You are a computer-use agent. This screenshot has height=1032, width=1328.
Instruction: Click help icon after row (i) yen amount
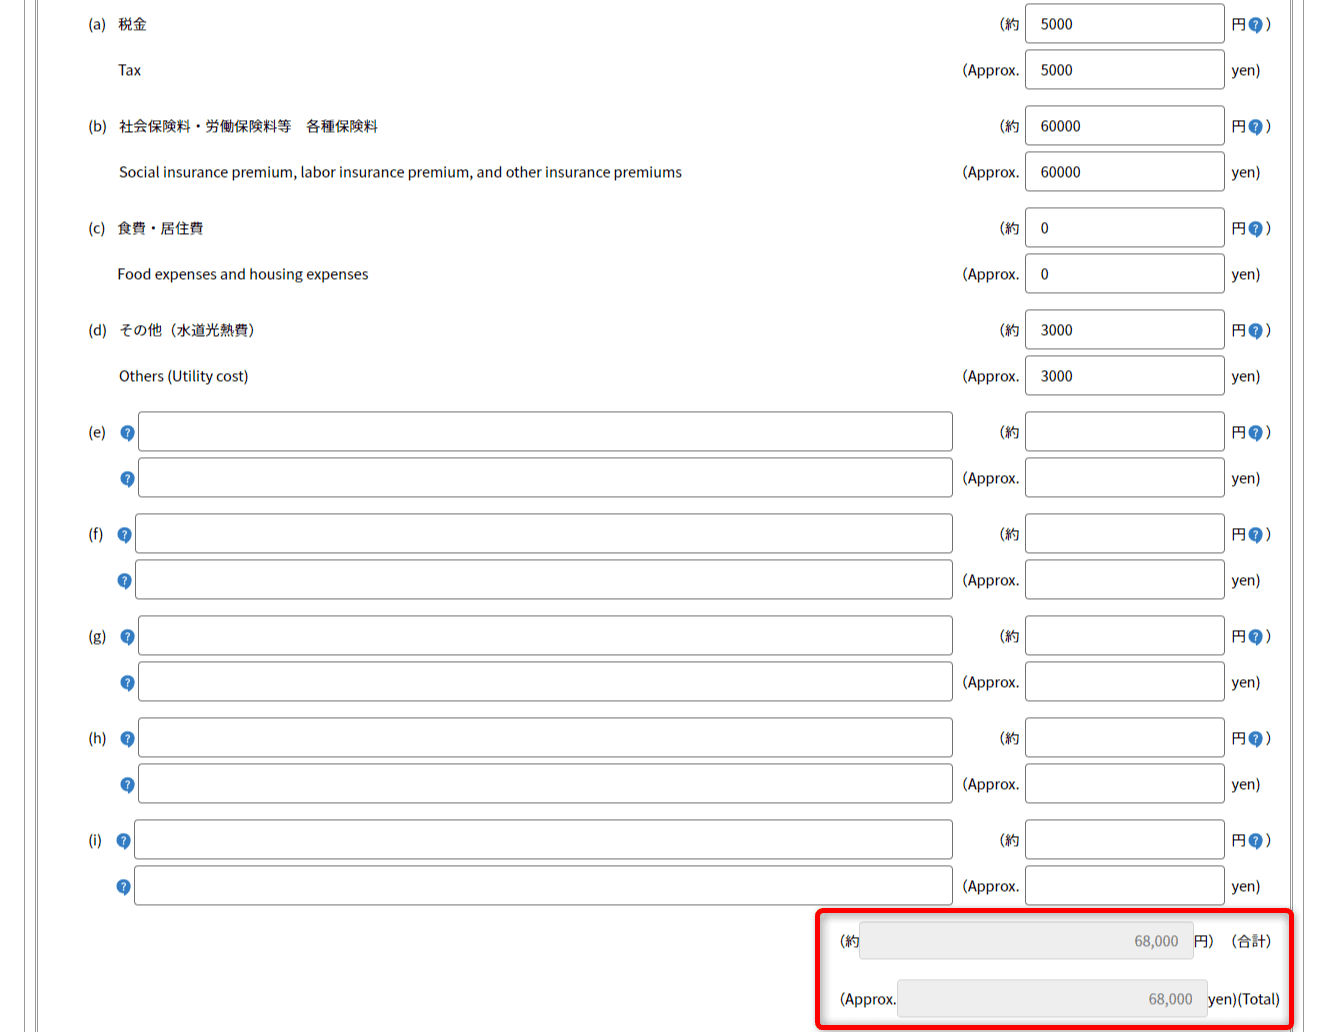tap(1255, 841)
